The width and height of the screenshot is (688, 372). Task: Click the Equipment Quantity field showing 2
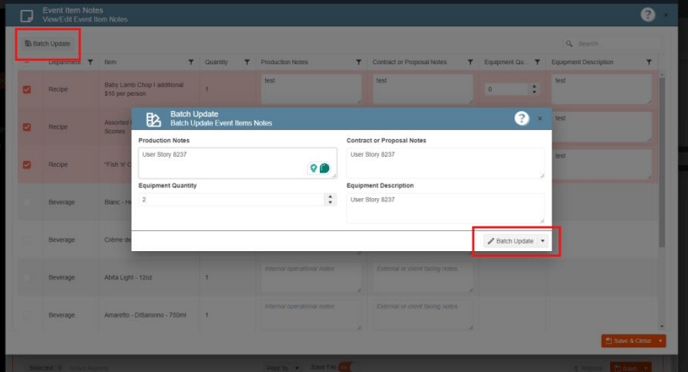232,200
